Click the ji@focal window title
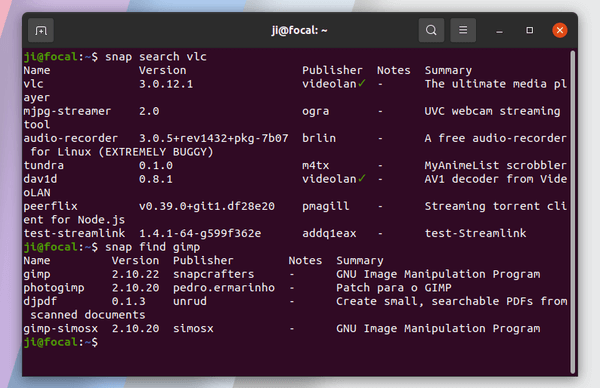600x388 pixels. click(300, 30)
